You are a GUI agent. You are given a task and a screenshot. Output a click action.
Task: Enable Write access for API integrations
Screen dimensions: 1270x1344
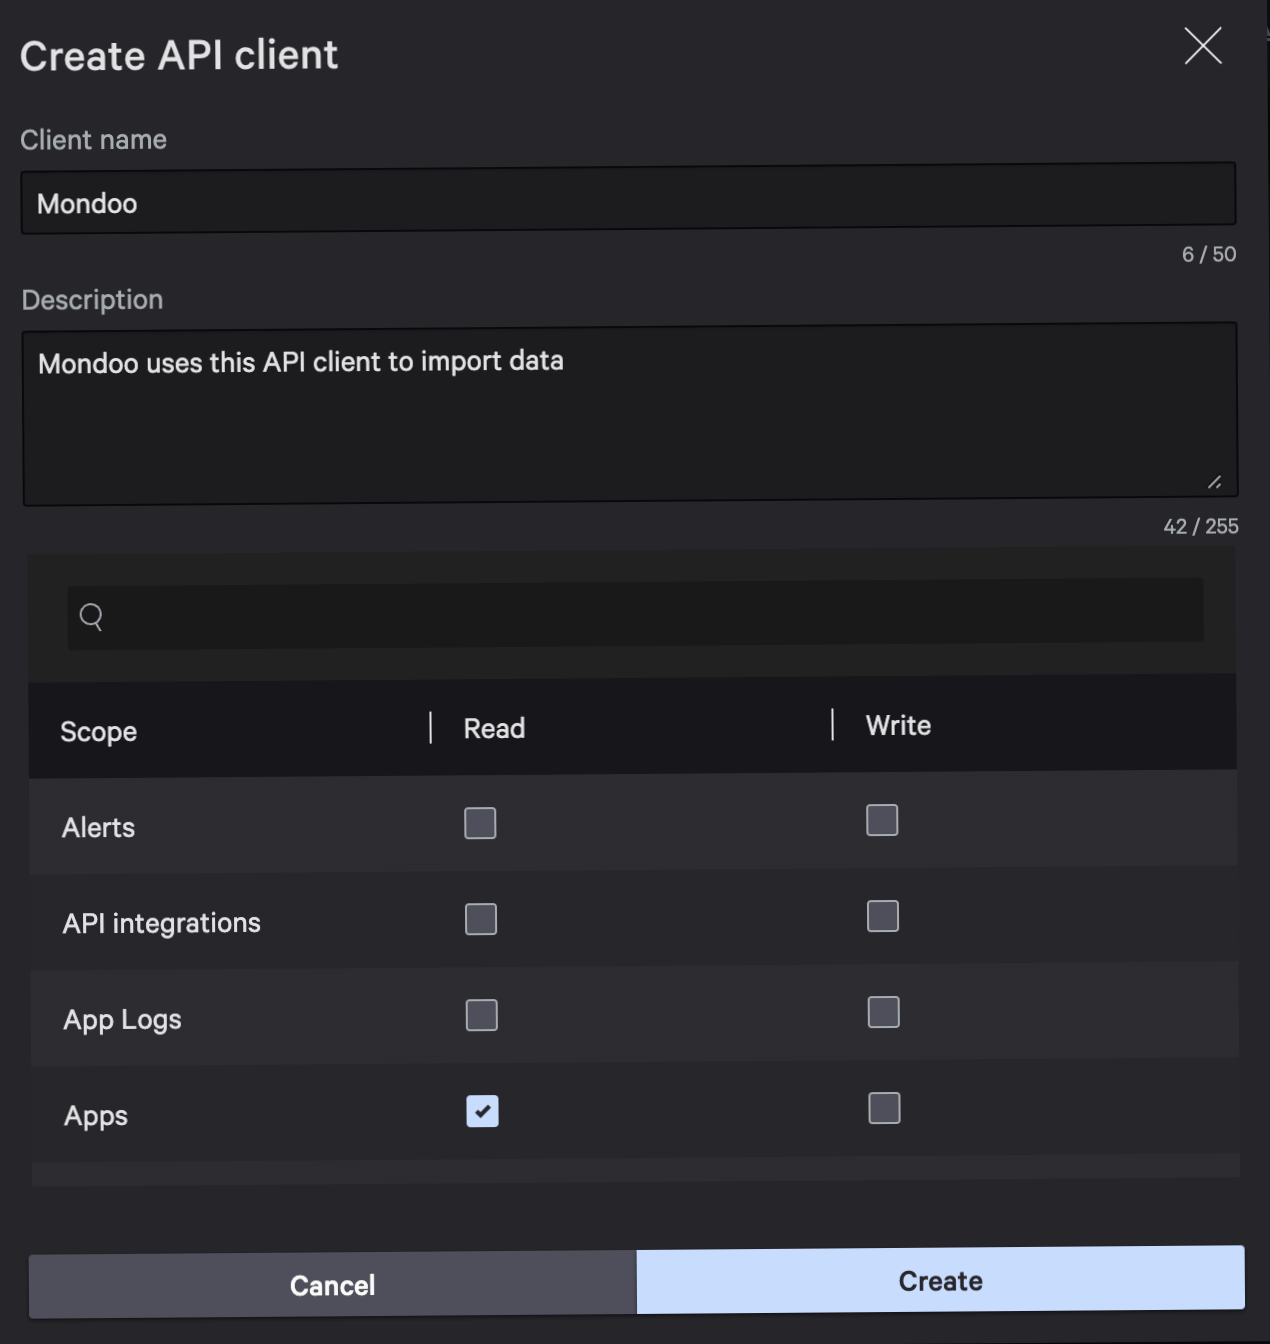pos(882,916)
